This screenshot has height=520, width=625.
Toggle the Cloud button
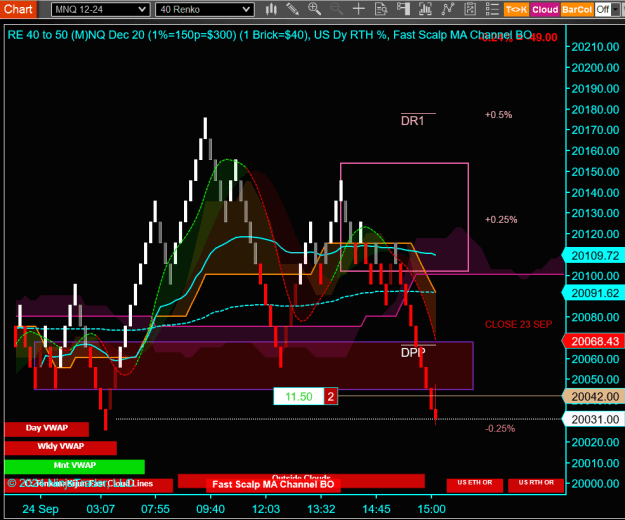(545, 9)
